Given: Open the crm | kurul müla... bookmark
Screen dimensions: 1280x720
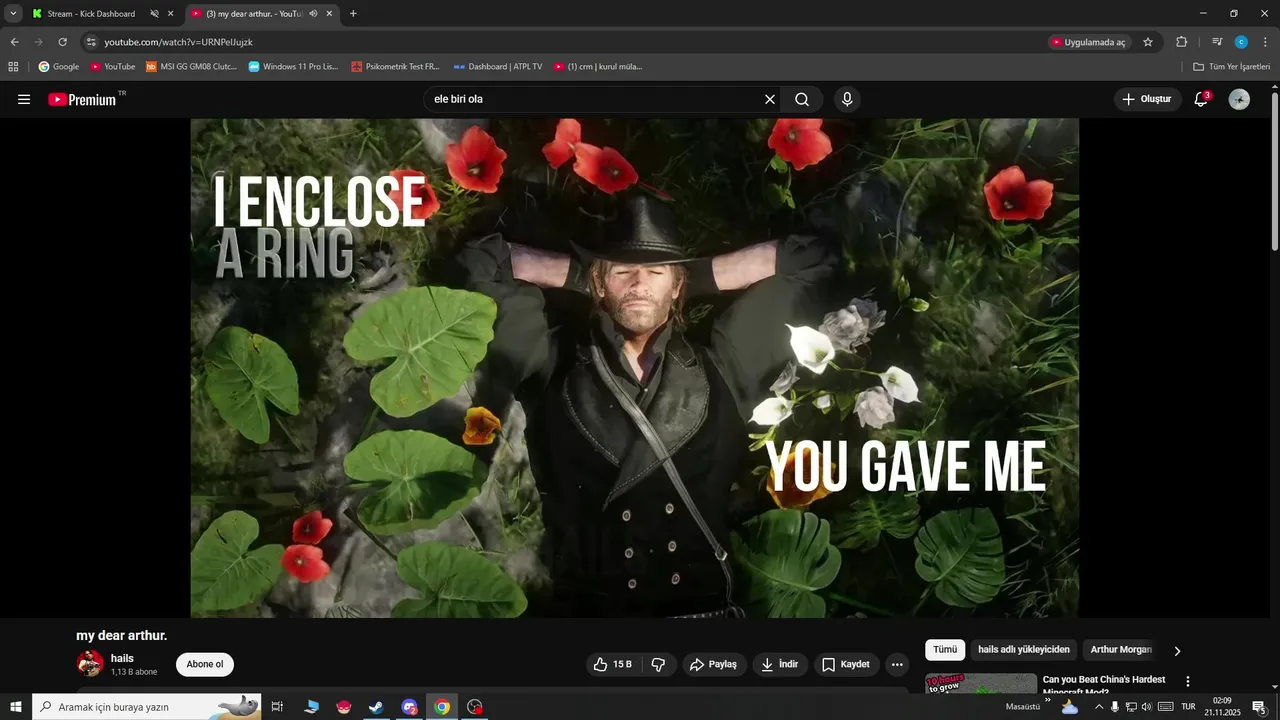Looking at the screenshot, I should (x=598, y=66).
